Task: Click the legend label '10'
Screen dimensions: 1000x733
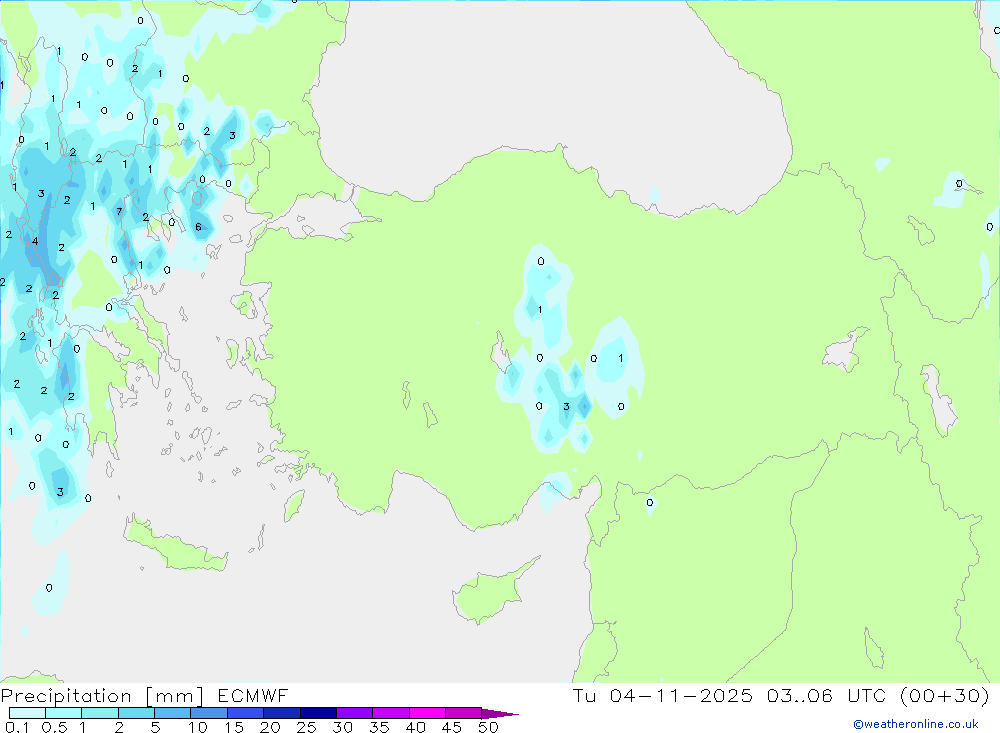Action: click(x=197, y=727)
